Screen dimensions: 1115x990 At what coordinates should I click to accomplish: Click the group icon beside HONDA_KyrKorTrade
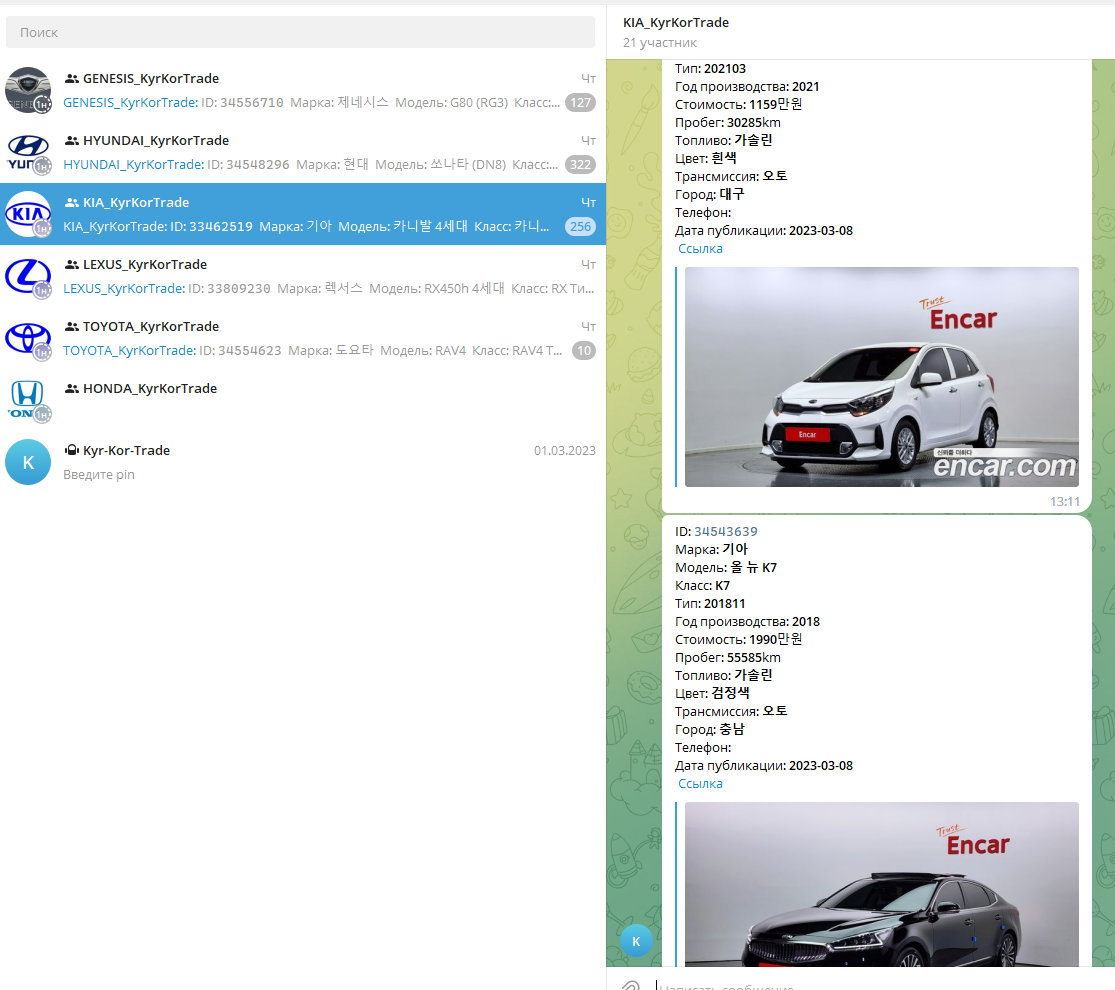(x=72, y=388)
